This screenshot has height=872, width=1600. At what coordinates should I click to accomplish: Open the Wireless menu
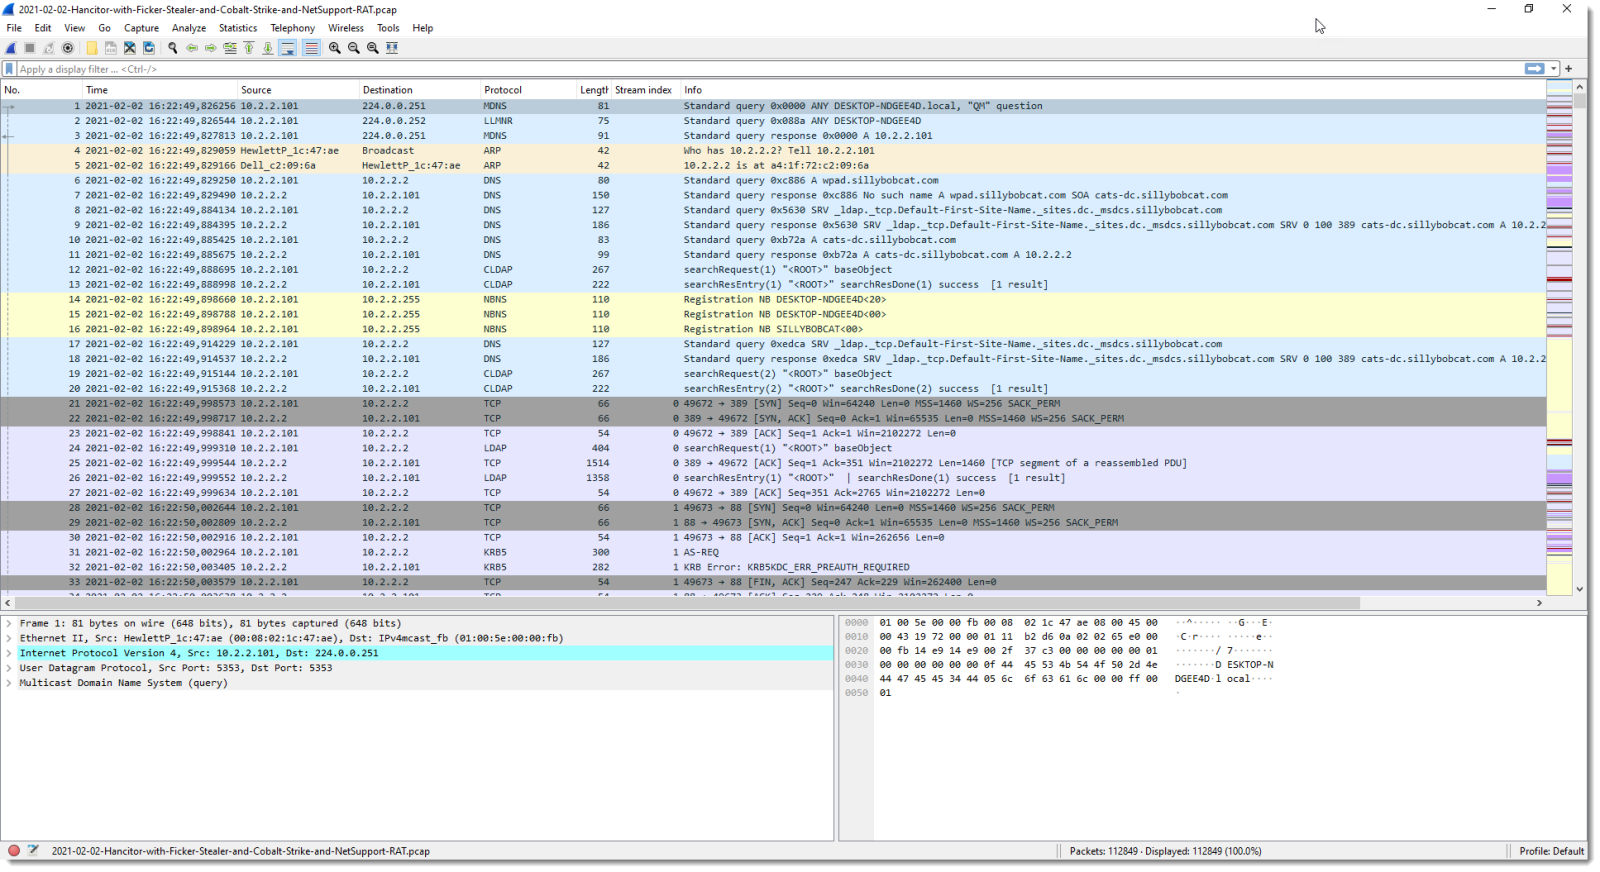346,28
